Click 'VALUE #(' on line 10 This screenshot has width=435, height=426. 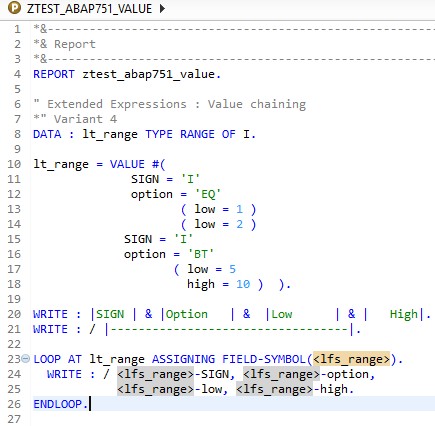click(137, 164)
